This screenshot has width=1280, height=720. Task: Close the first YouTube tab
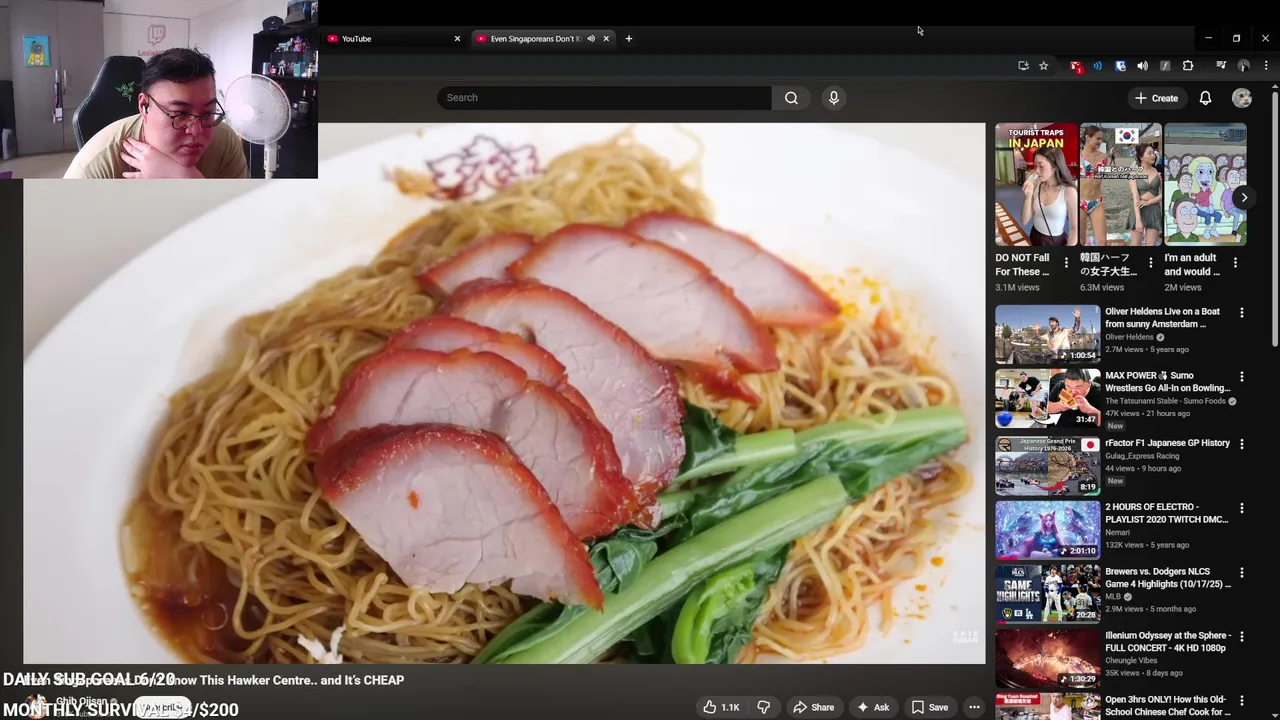pyautogui.click(x=457, y=39)
